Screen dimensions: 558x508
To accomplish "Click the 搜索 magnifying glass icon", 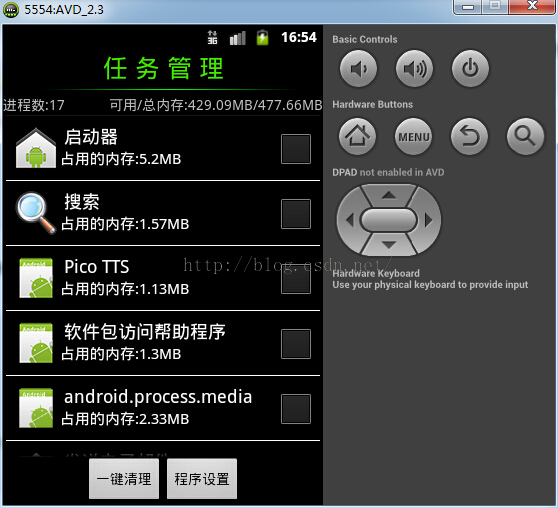I will point(36,213).
